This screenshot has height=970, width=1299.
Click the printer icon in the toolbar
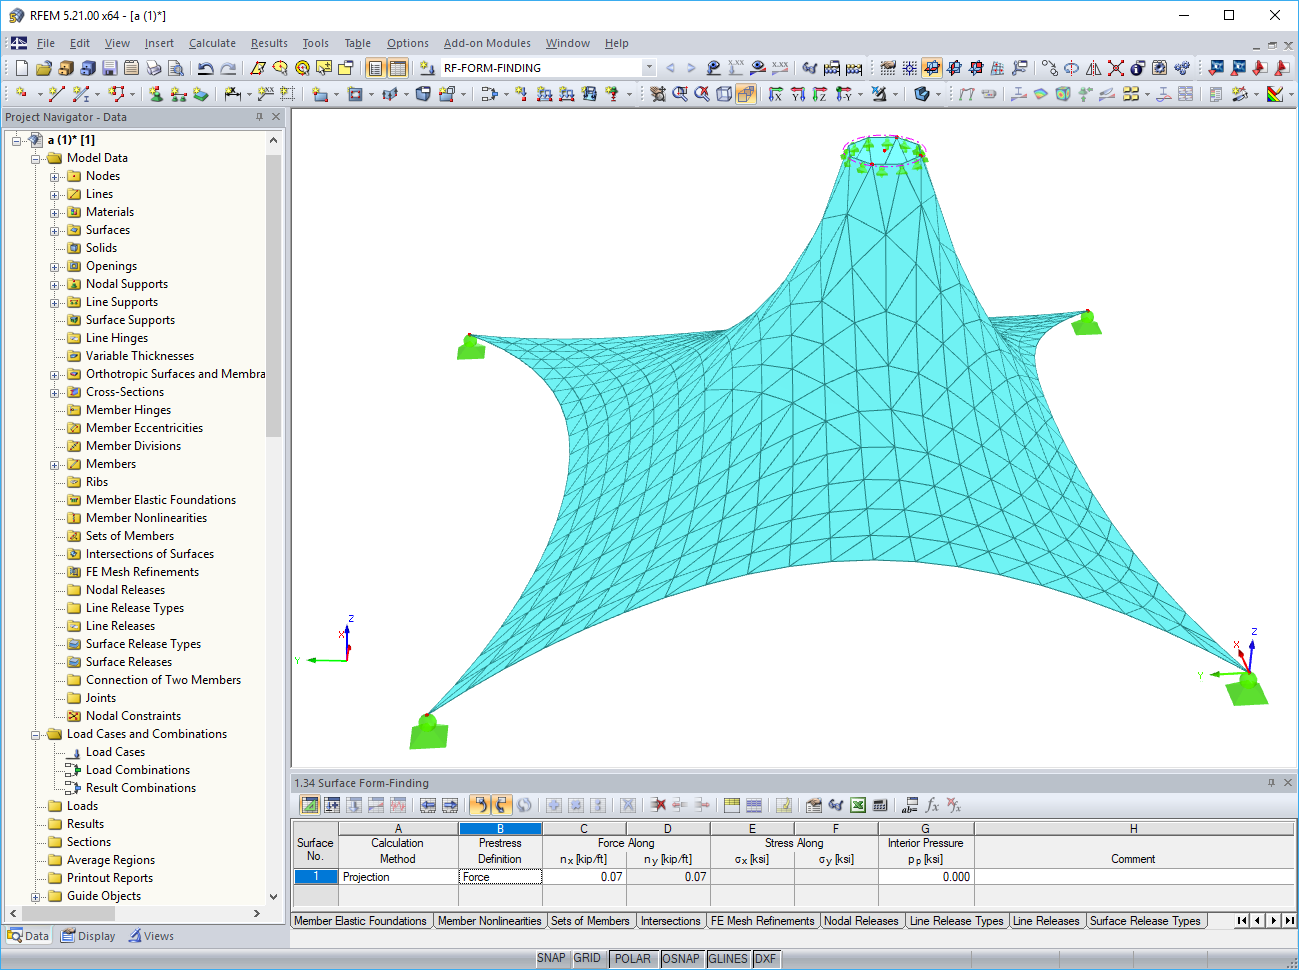click(x=153, y=68)
